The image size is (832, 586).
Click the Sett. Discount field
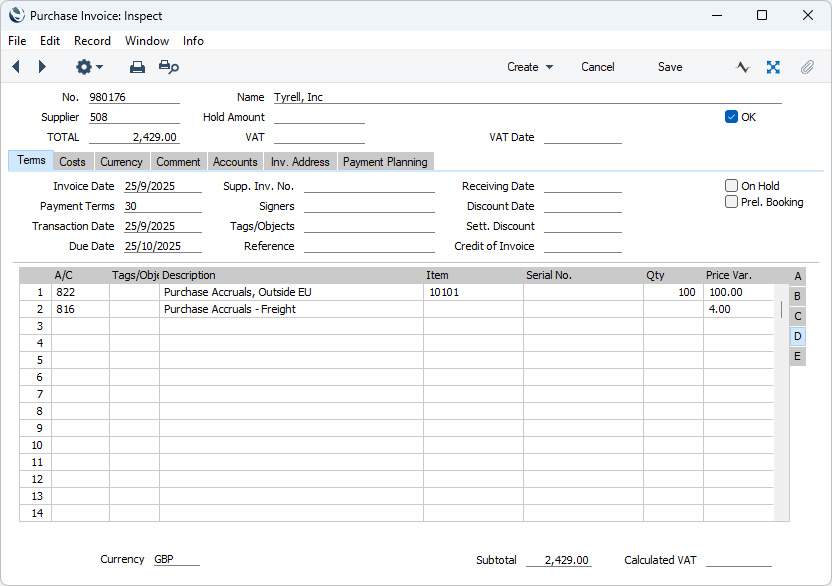tap(583, 226)
